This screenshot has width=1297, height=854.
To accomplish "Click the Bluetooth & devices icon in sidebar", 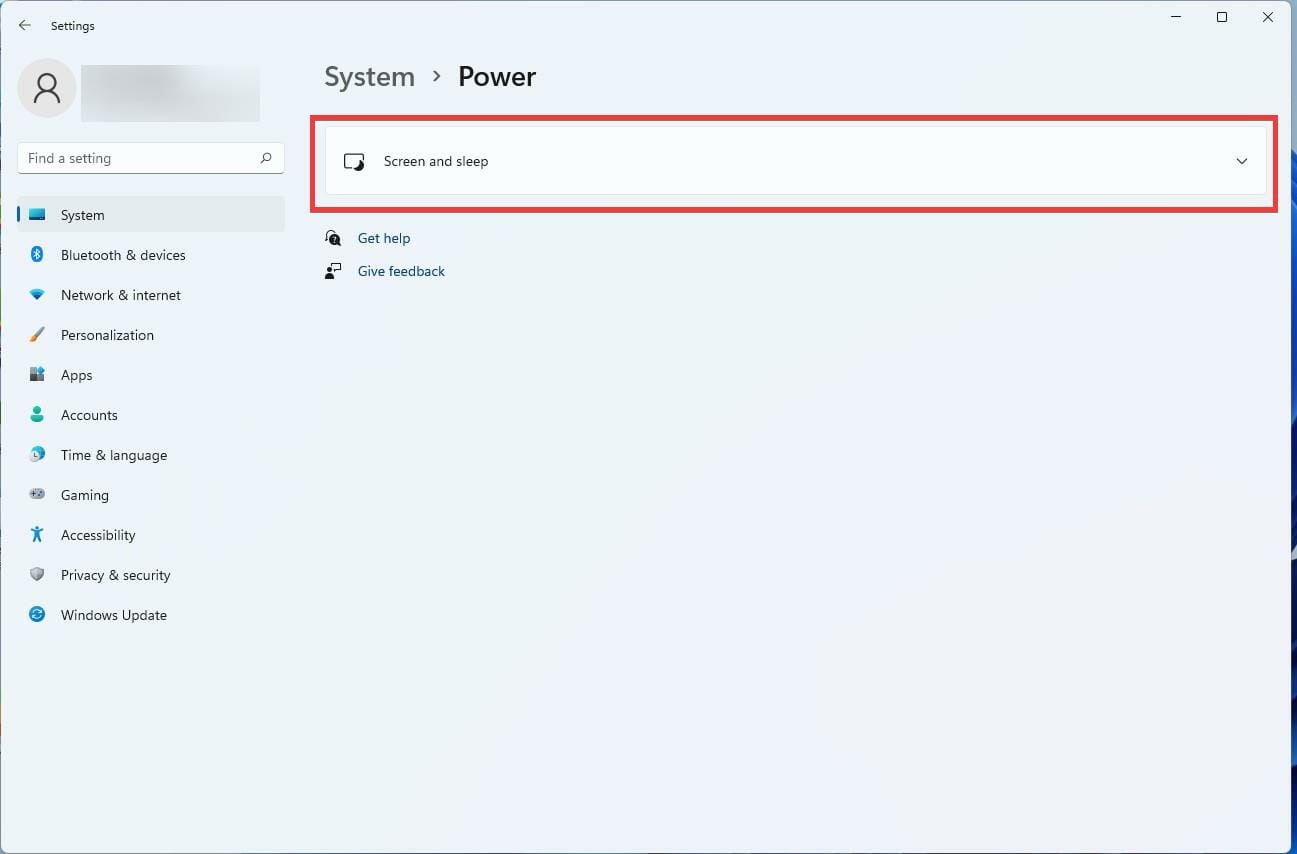I will pyautogui.click(x=37, y=255).
